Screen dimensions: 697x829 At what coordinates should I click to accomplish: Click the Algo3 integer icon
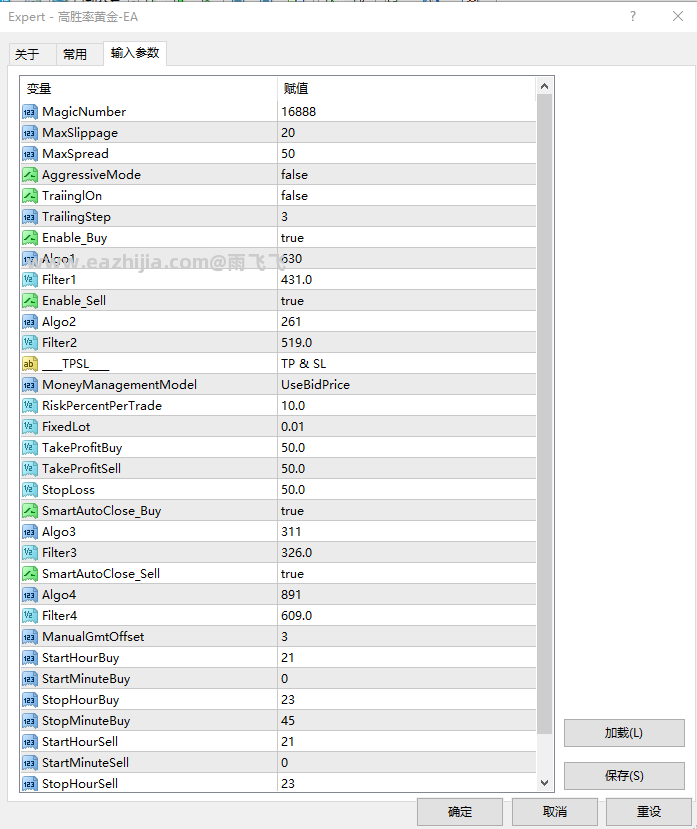coord(30,532)
